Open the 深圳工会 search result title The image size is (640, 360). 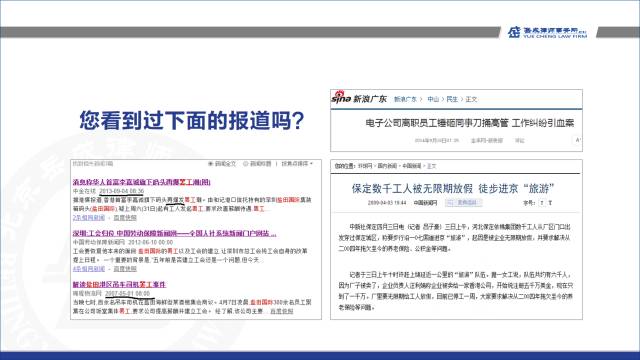click(x=174, y=233)
